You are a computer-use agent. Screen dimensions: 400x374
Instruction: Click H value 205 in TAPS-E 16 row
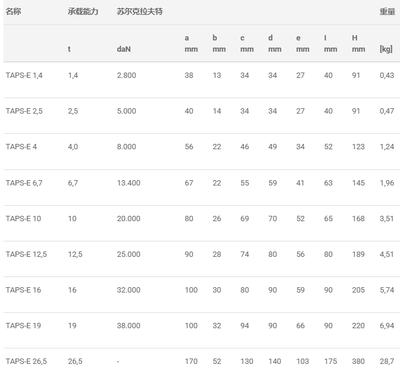tap(358, 290)
